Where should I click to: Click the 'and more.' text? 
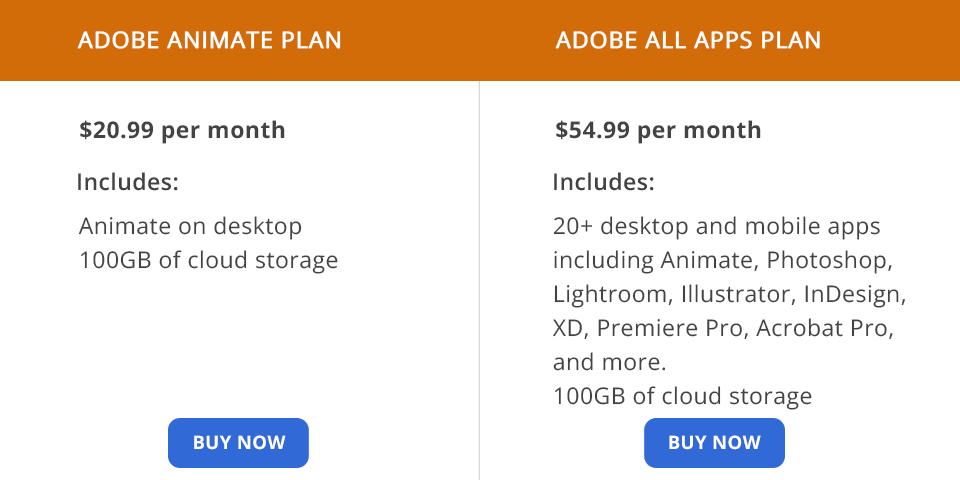609,362
